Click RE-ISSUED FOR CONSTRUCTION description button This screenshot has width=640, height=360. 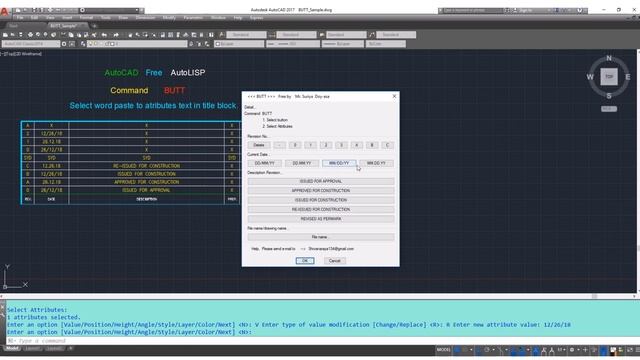coord(321,209)
